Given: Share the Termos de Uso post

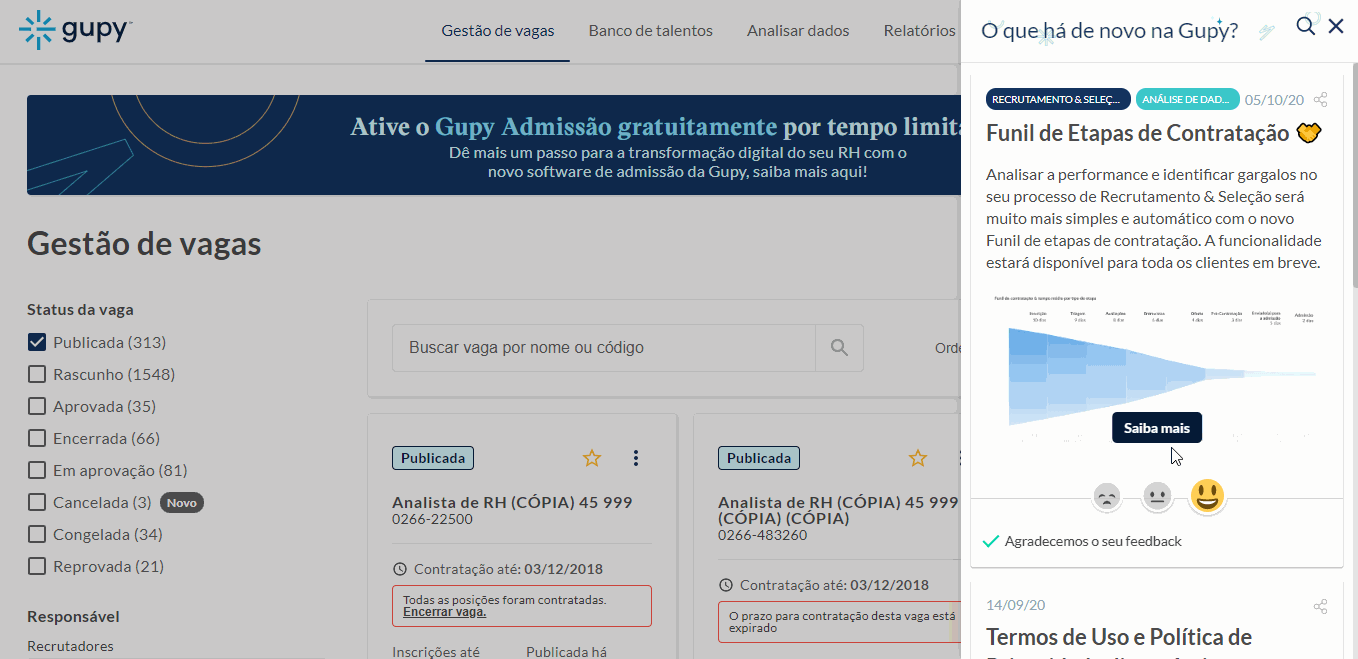Looking at the screenshot, I should (1321, 606).
